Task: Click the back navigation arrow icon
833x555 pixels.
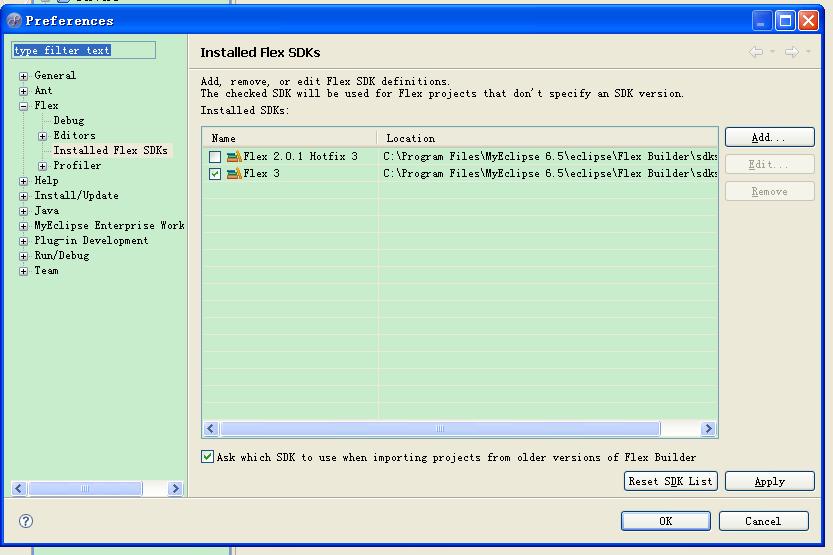Action: click(x=756, y=52)
